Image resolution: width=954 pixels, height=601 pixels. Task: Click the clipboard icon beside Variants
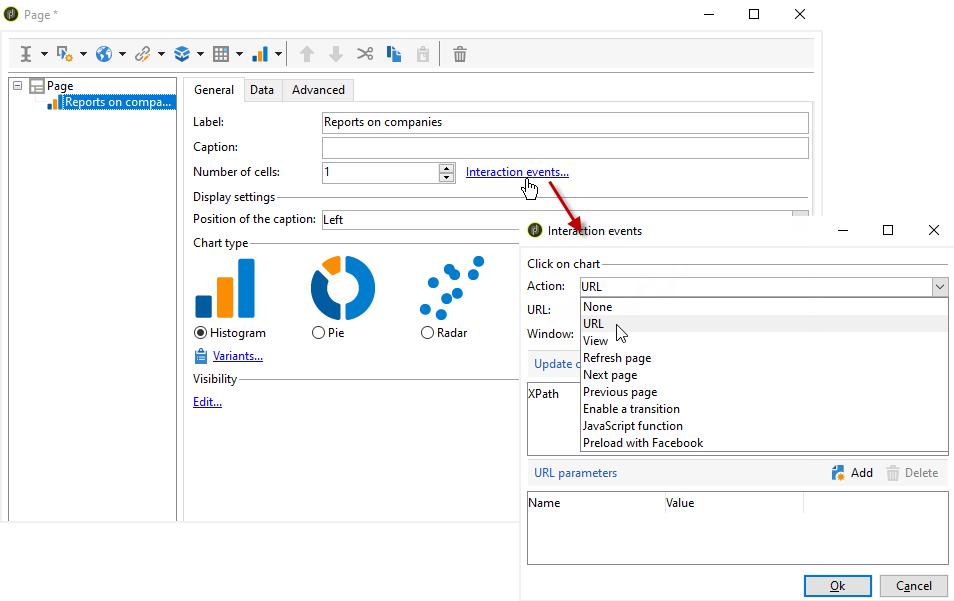(201, 356)
